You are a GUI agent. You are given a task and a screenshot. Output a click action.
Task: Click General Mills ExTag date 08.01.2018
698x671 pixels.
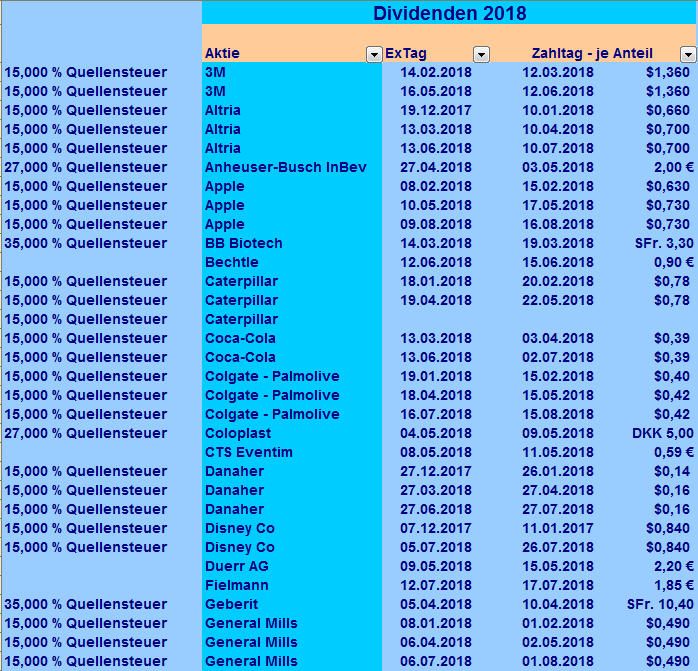point(435,623)
